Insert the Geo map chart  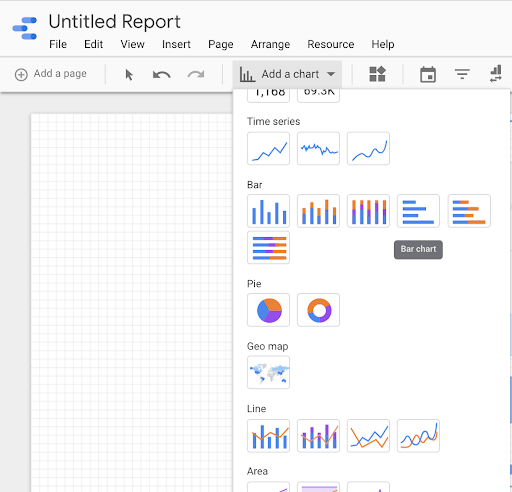pos(268,372)
